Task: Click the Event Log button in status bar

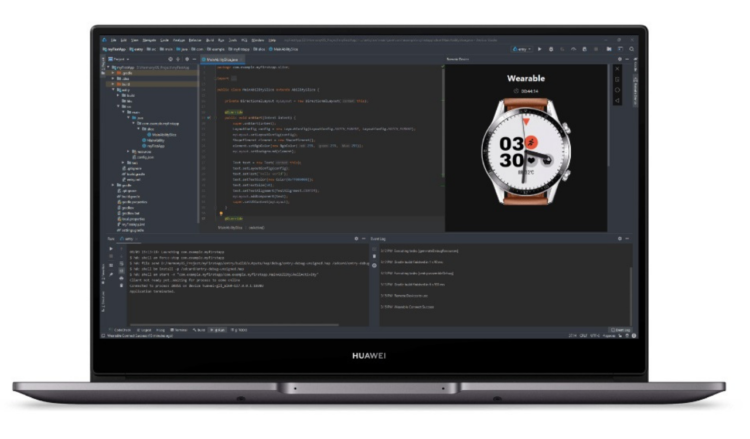Action: (620, 330)
